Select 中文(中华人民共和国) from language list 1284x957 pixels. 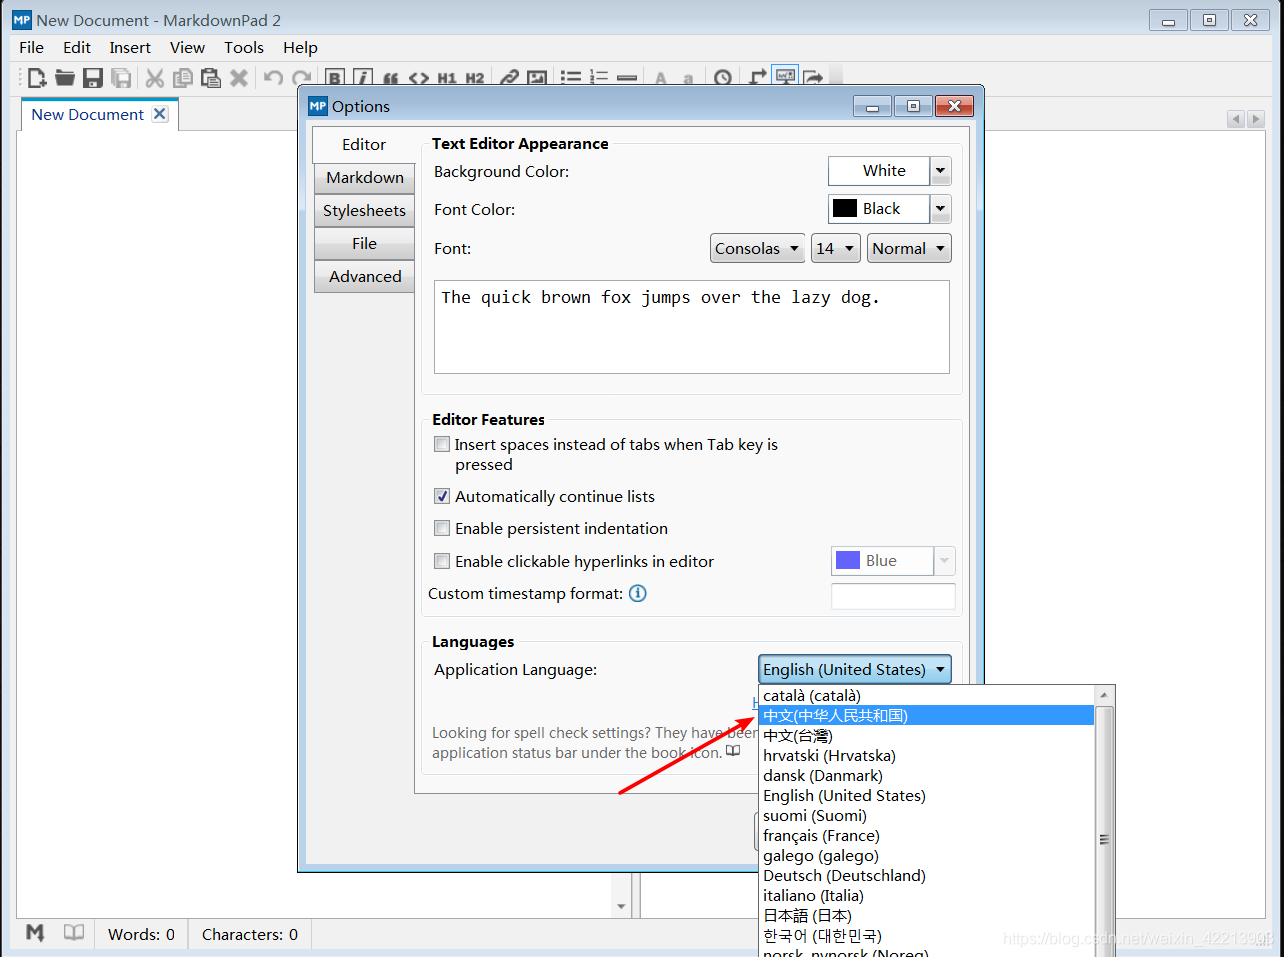click(926, 715)
